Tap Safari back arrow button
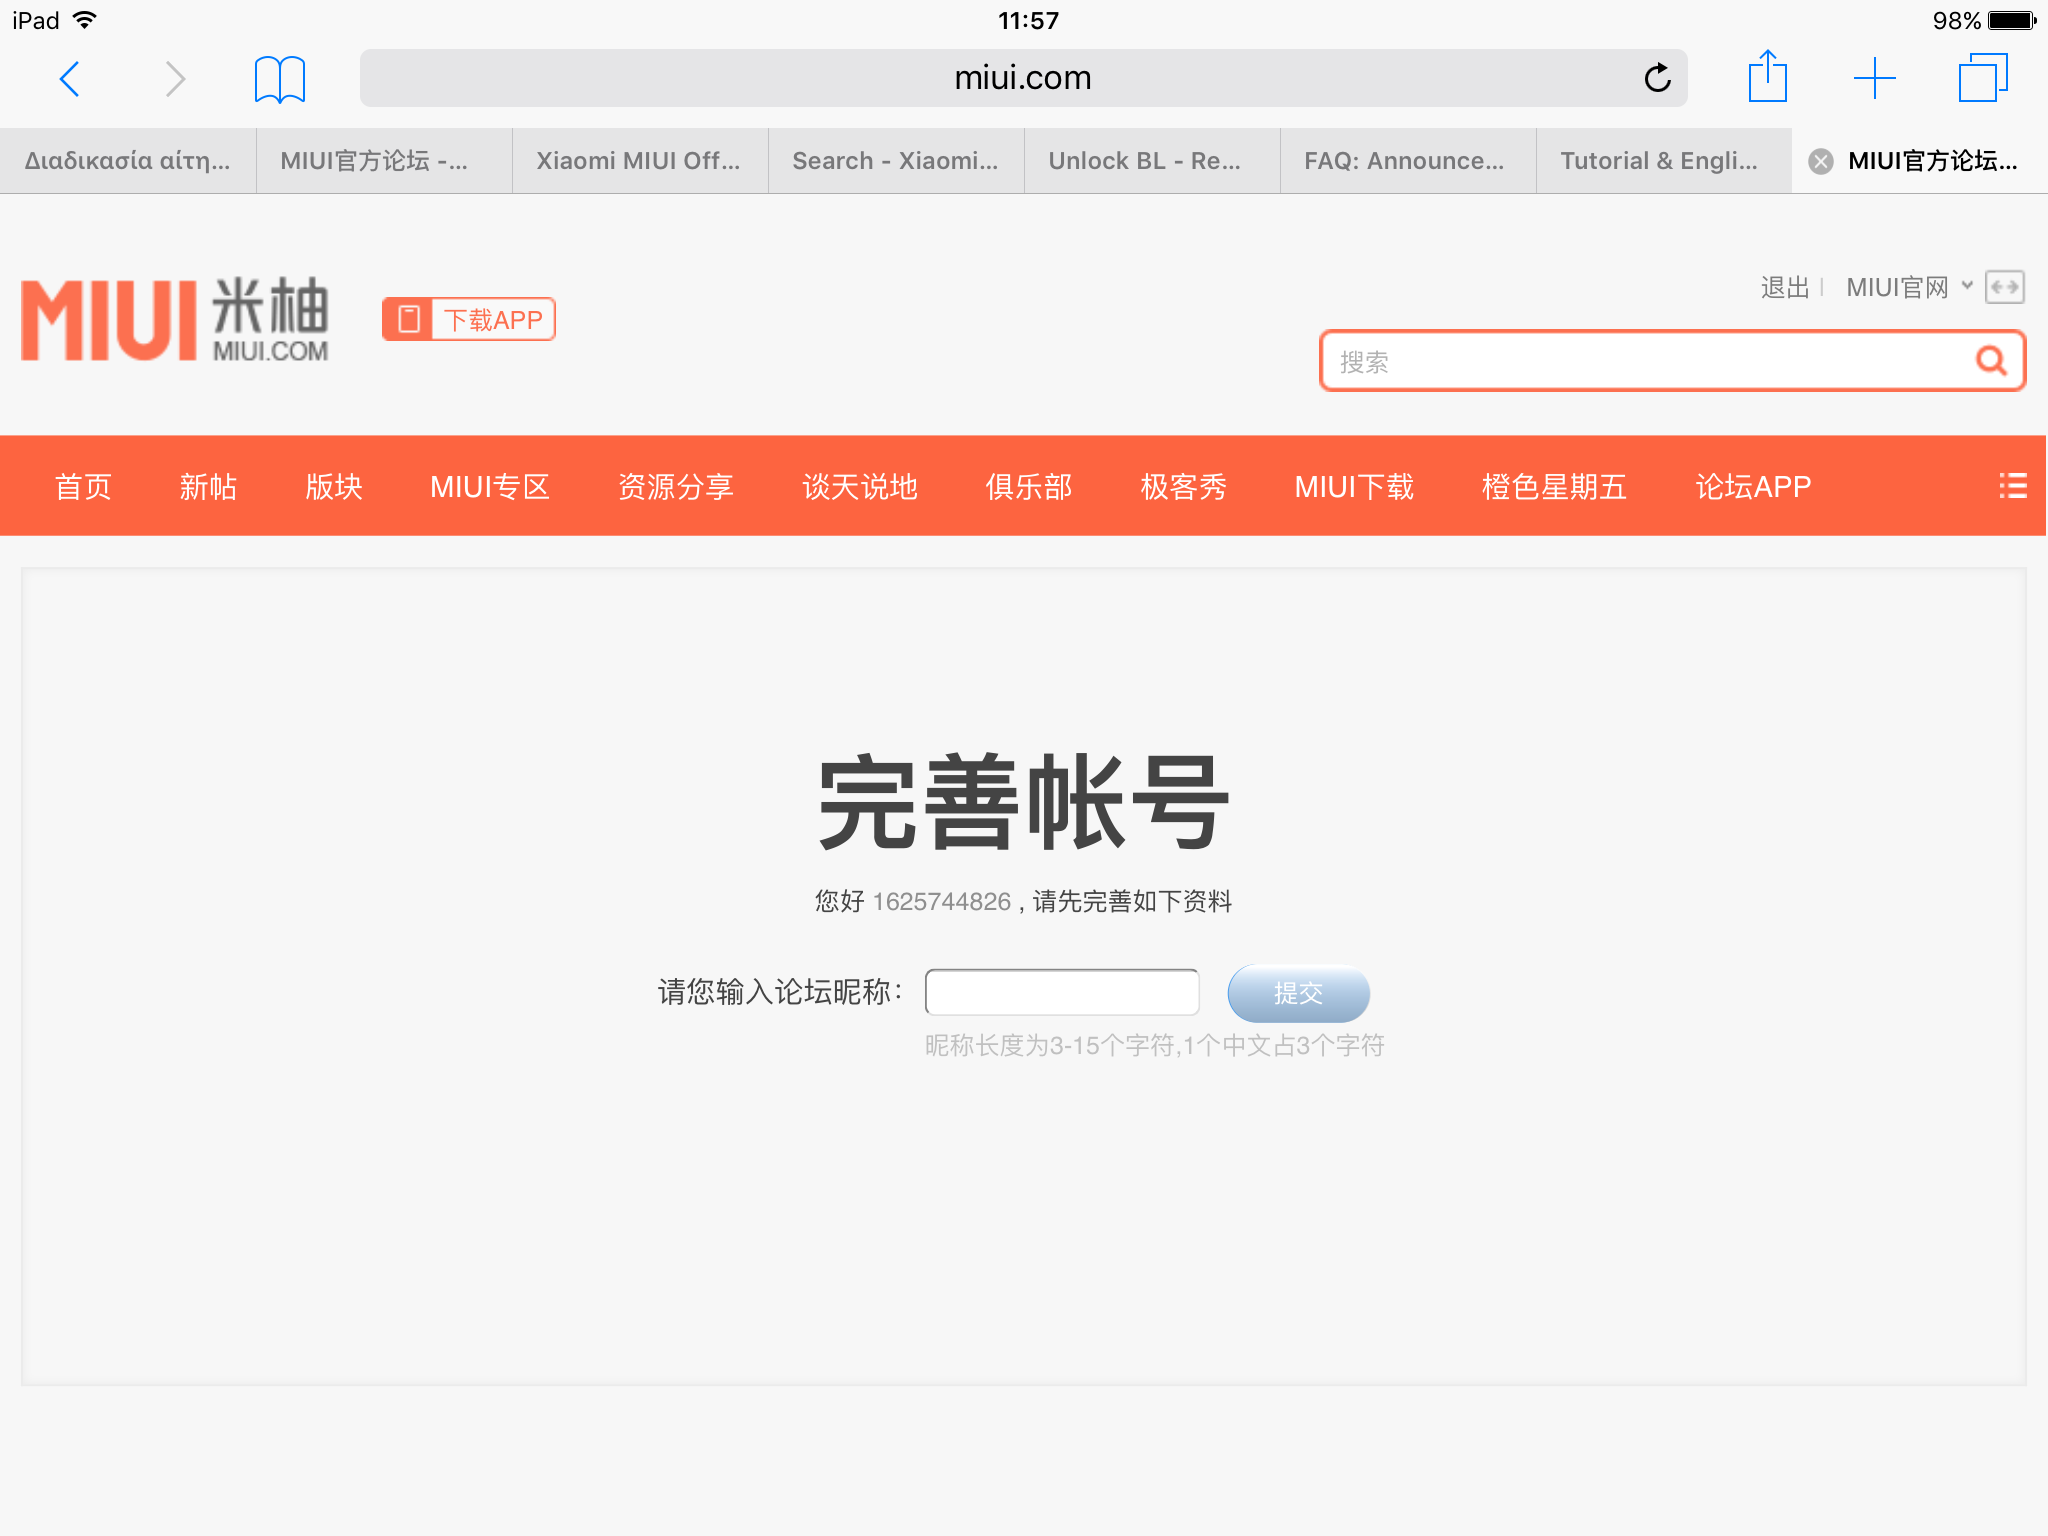Image resolution: width=2048 pixels, height=1536 pixels. coord(70,78)
